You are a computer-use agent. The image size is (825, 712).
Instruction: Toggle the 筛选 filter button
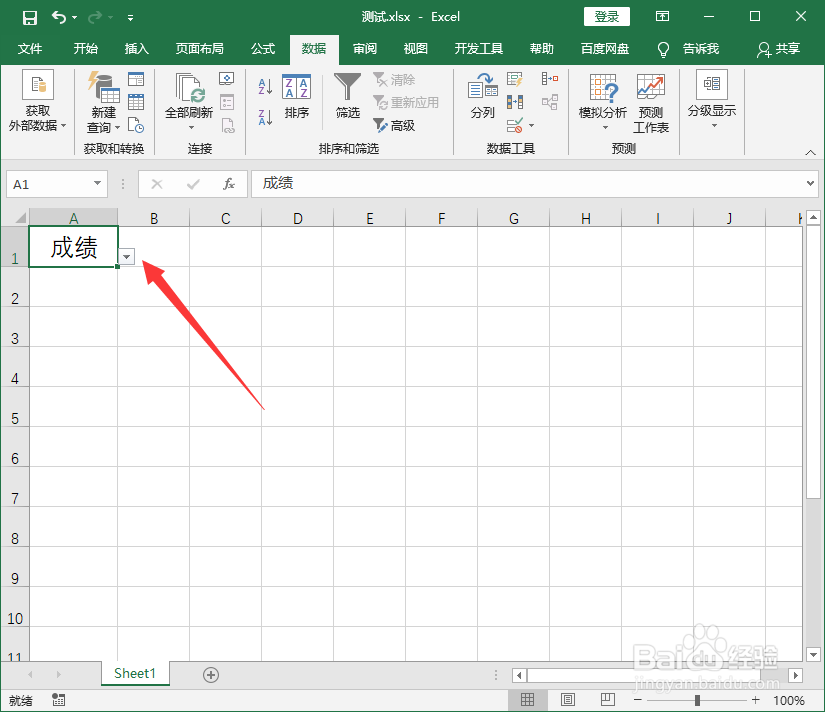click(x=347, y=96)
